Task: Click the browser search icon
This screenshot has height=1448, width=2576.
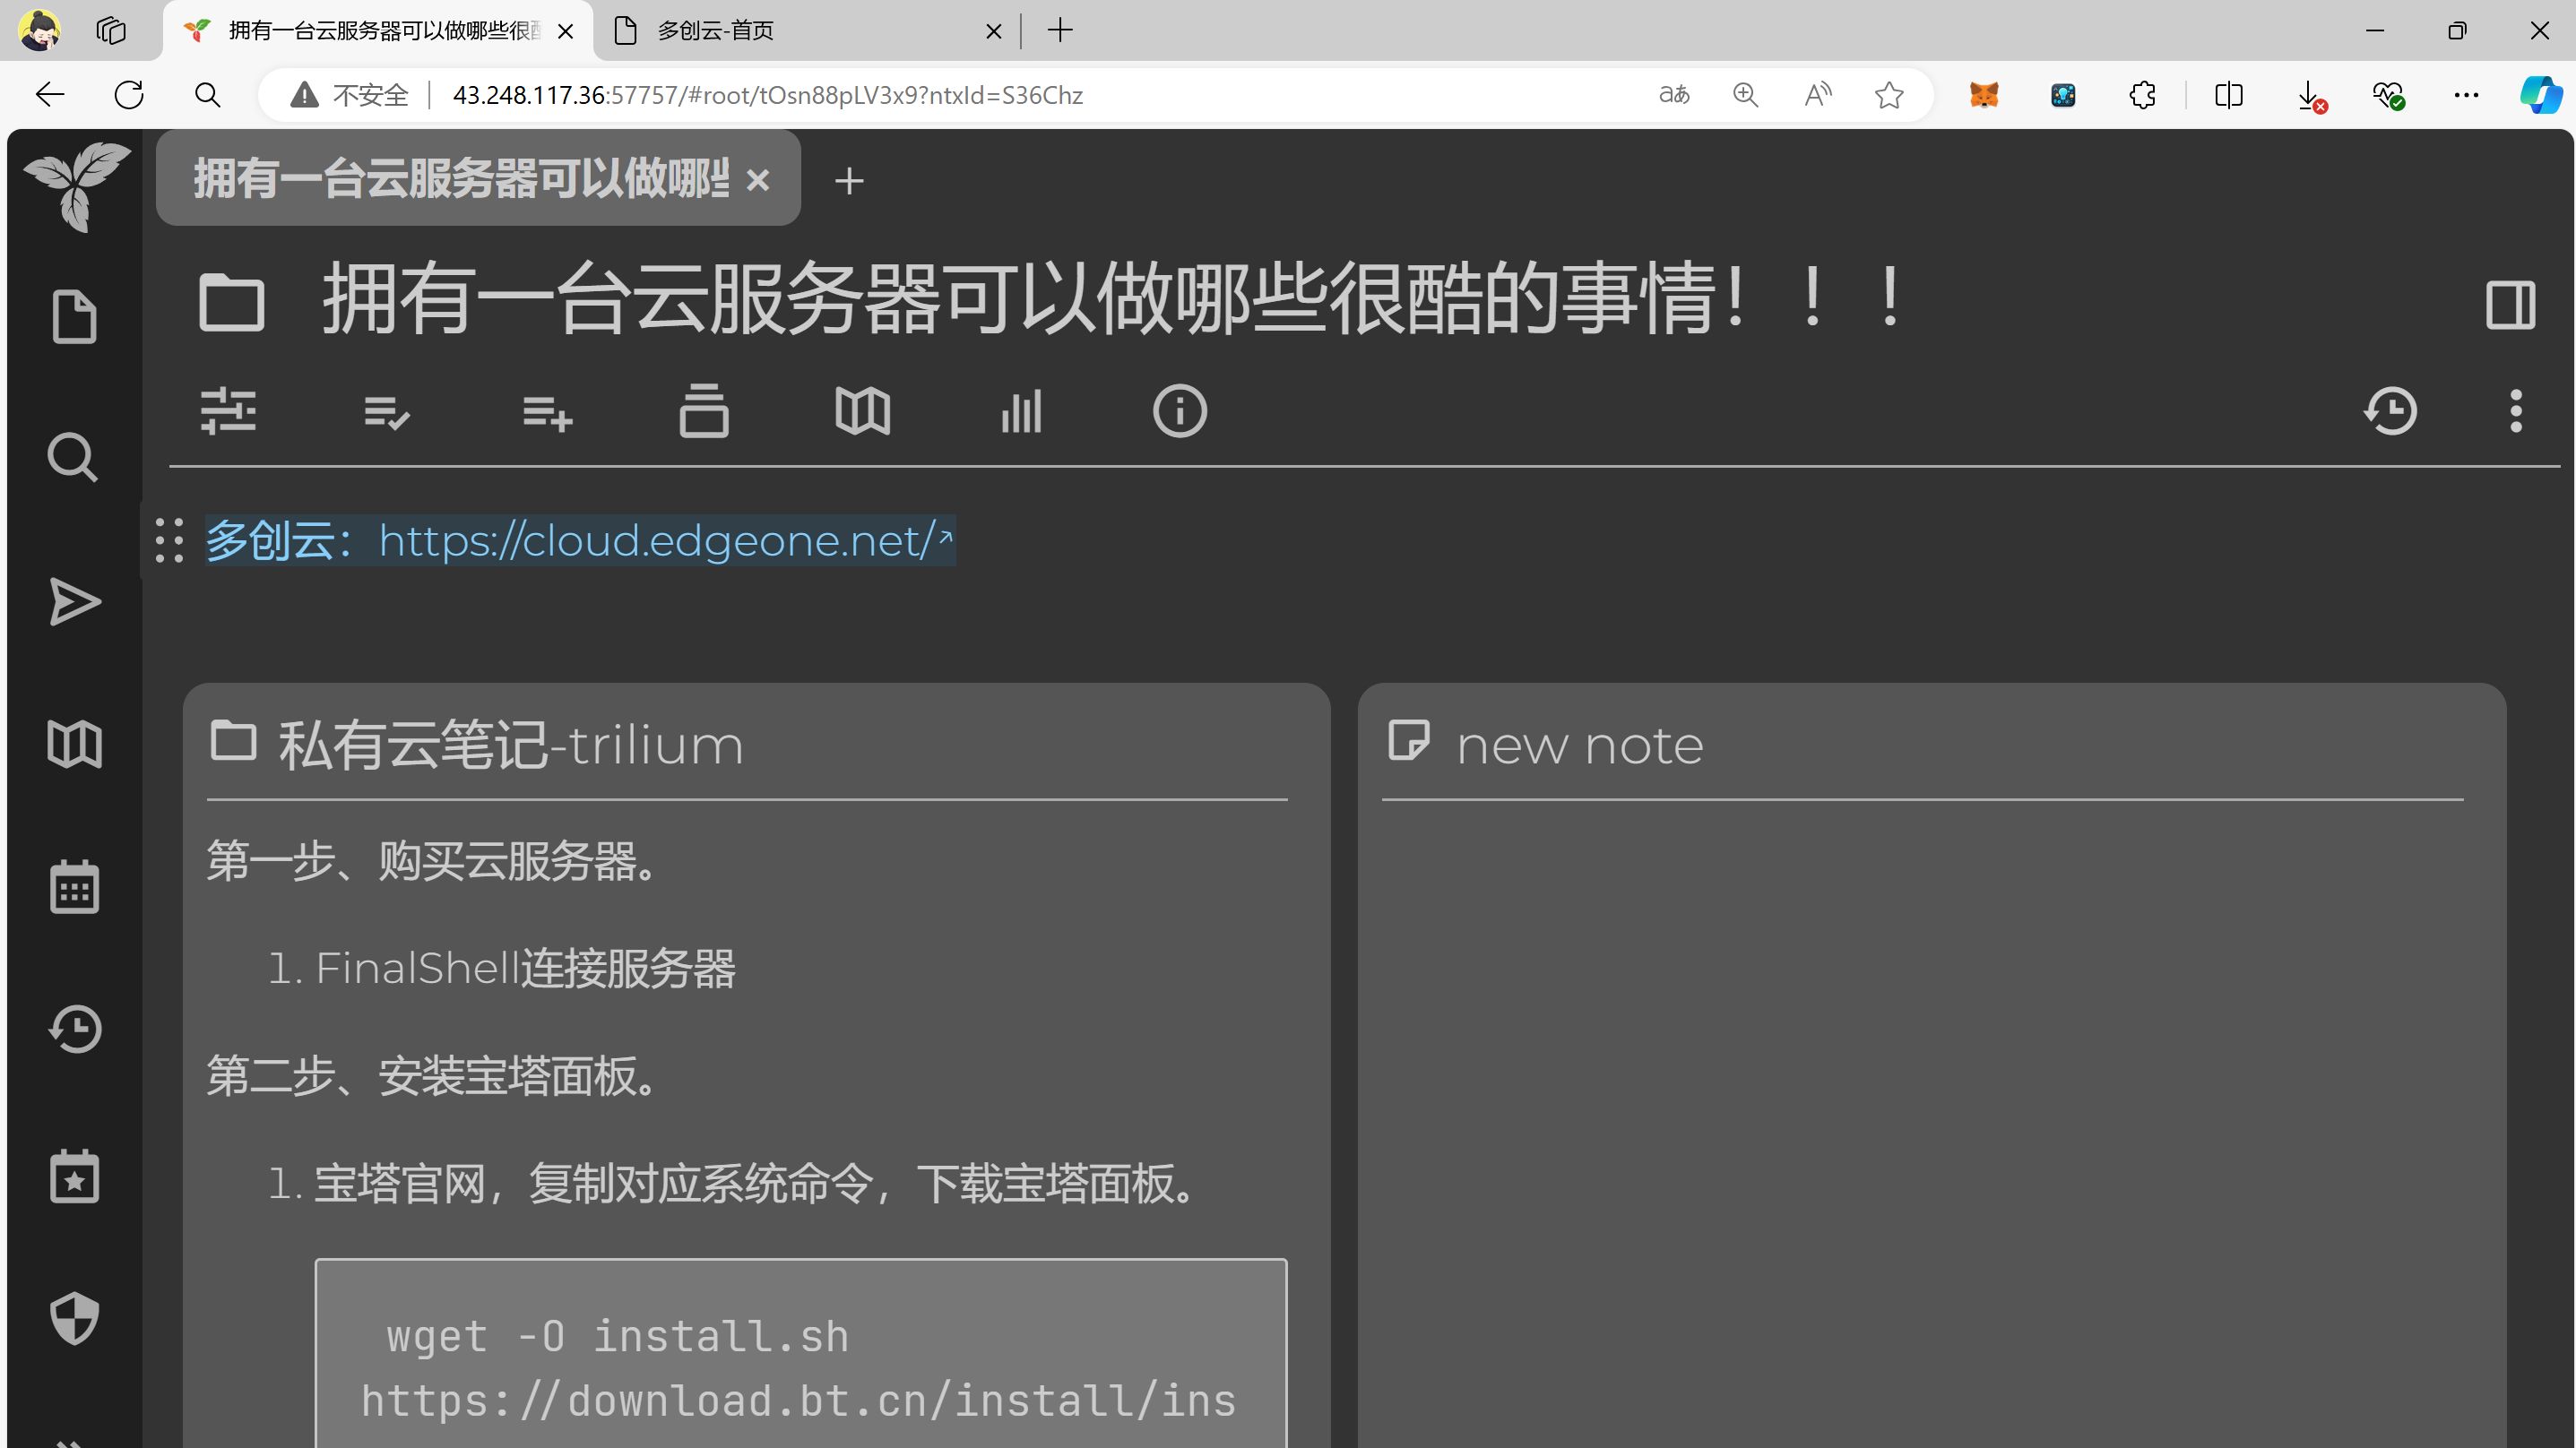Action: pyautogui.click(x=207, y=95)
